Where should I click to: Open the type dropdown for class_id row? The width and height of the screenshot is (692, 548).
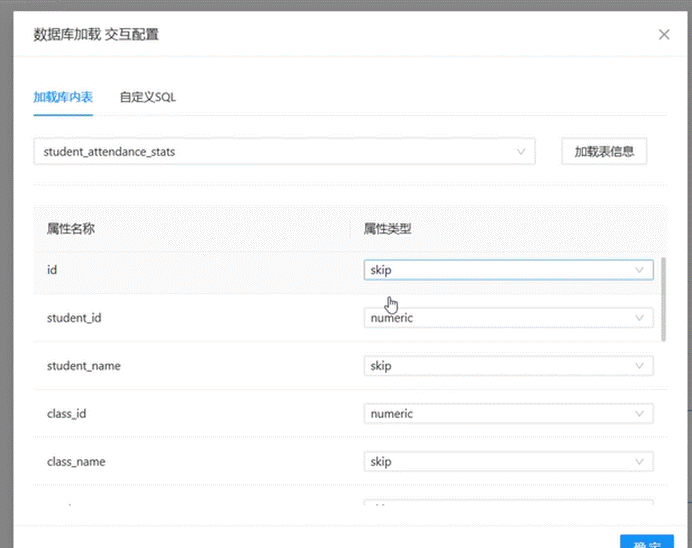tap(508, 414)
